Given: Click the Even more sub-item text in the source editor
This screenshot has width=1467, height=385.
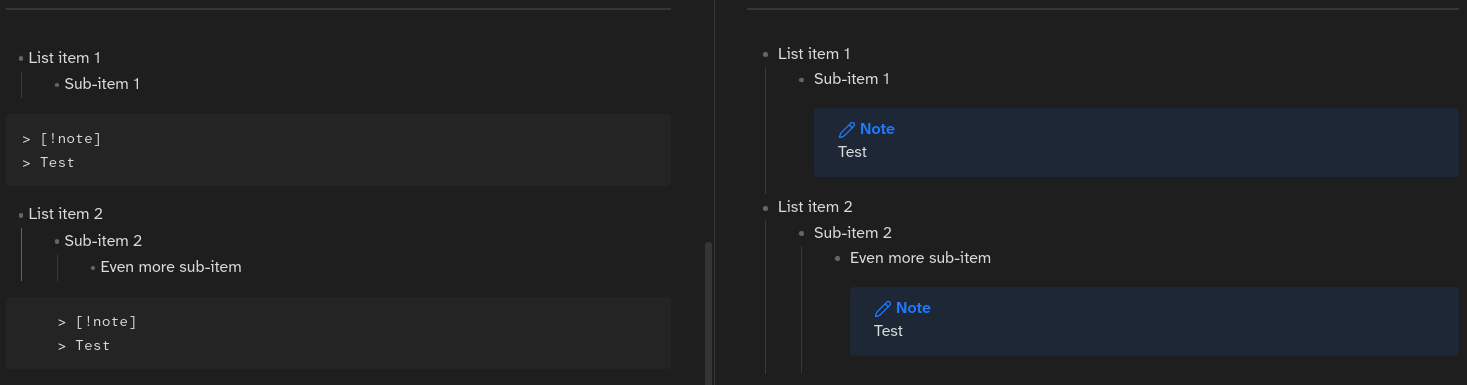Looking at the screenshot, I should point(171,267).
